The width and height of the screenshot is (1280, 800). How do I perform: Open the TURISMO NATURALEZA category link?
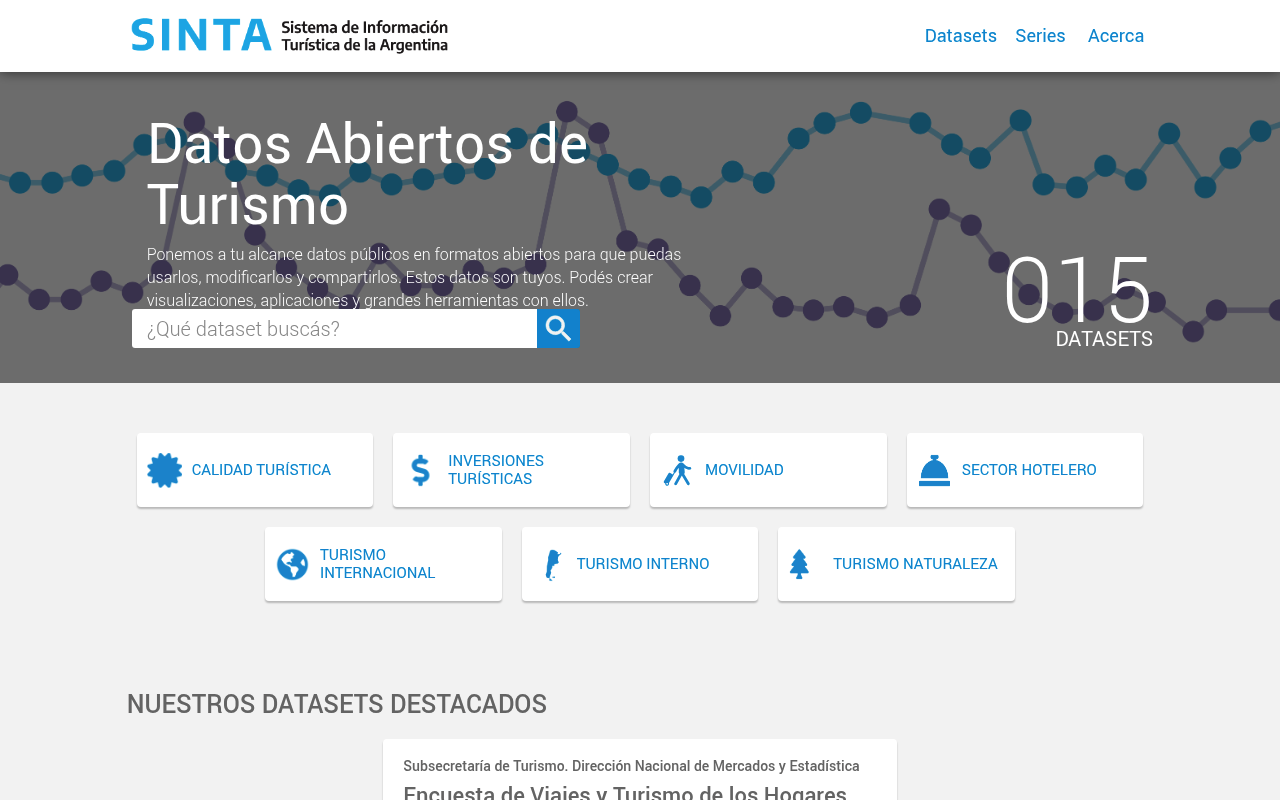tap(896, 564)
